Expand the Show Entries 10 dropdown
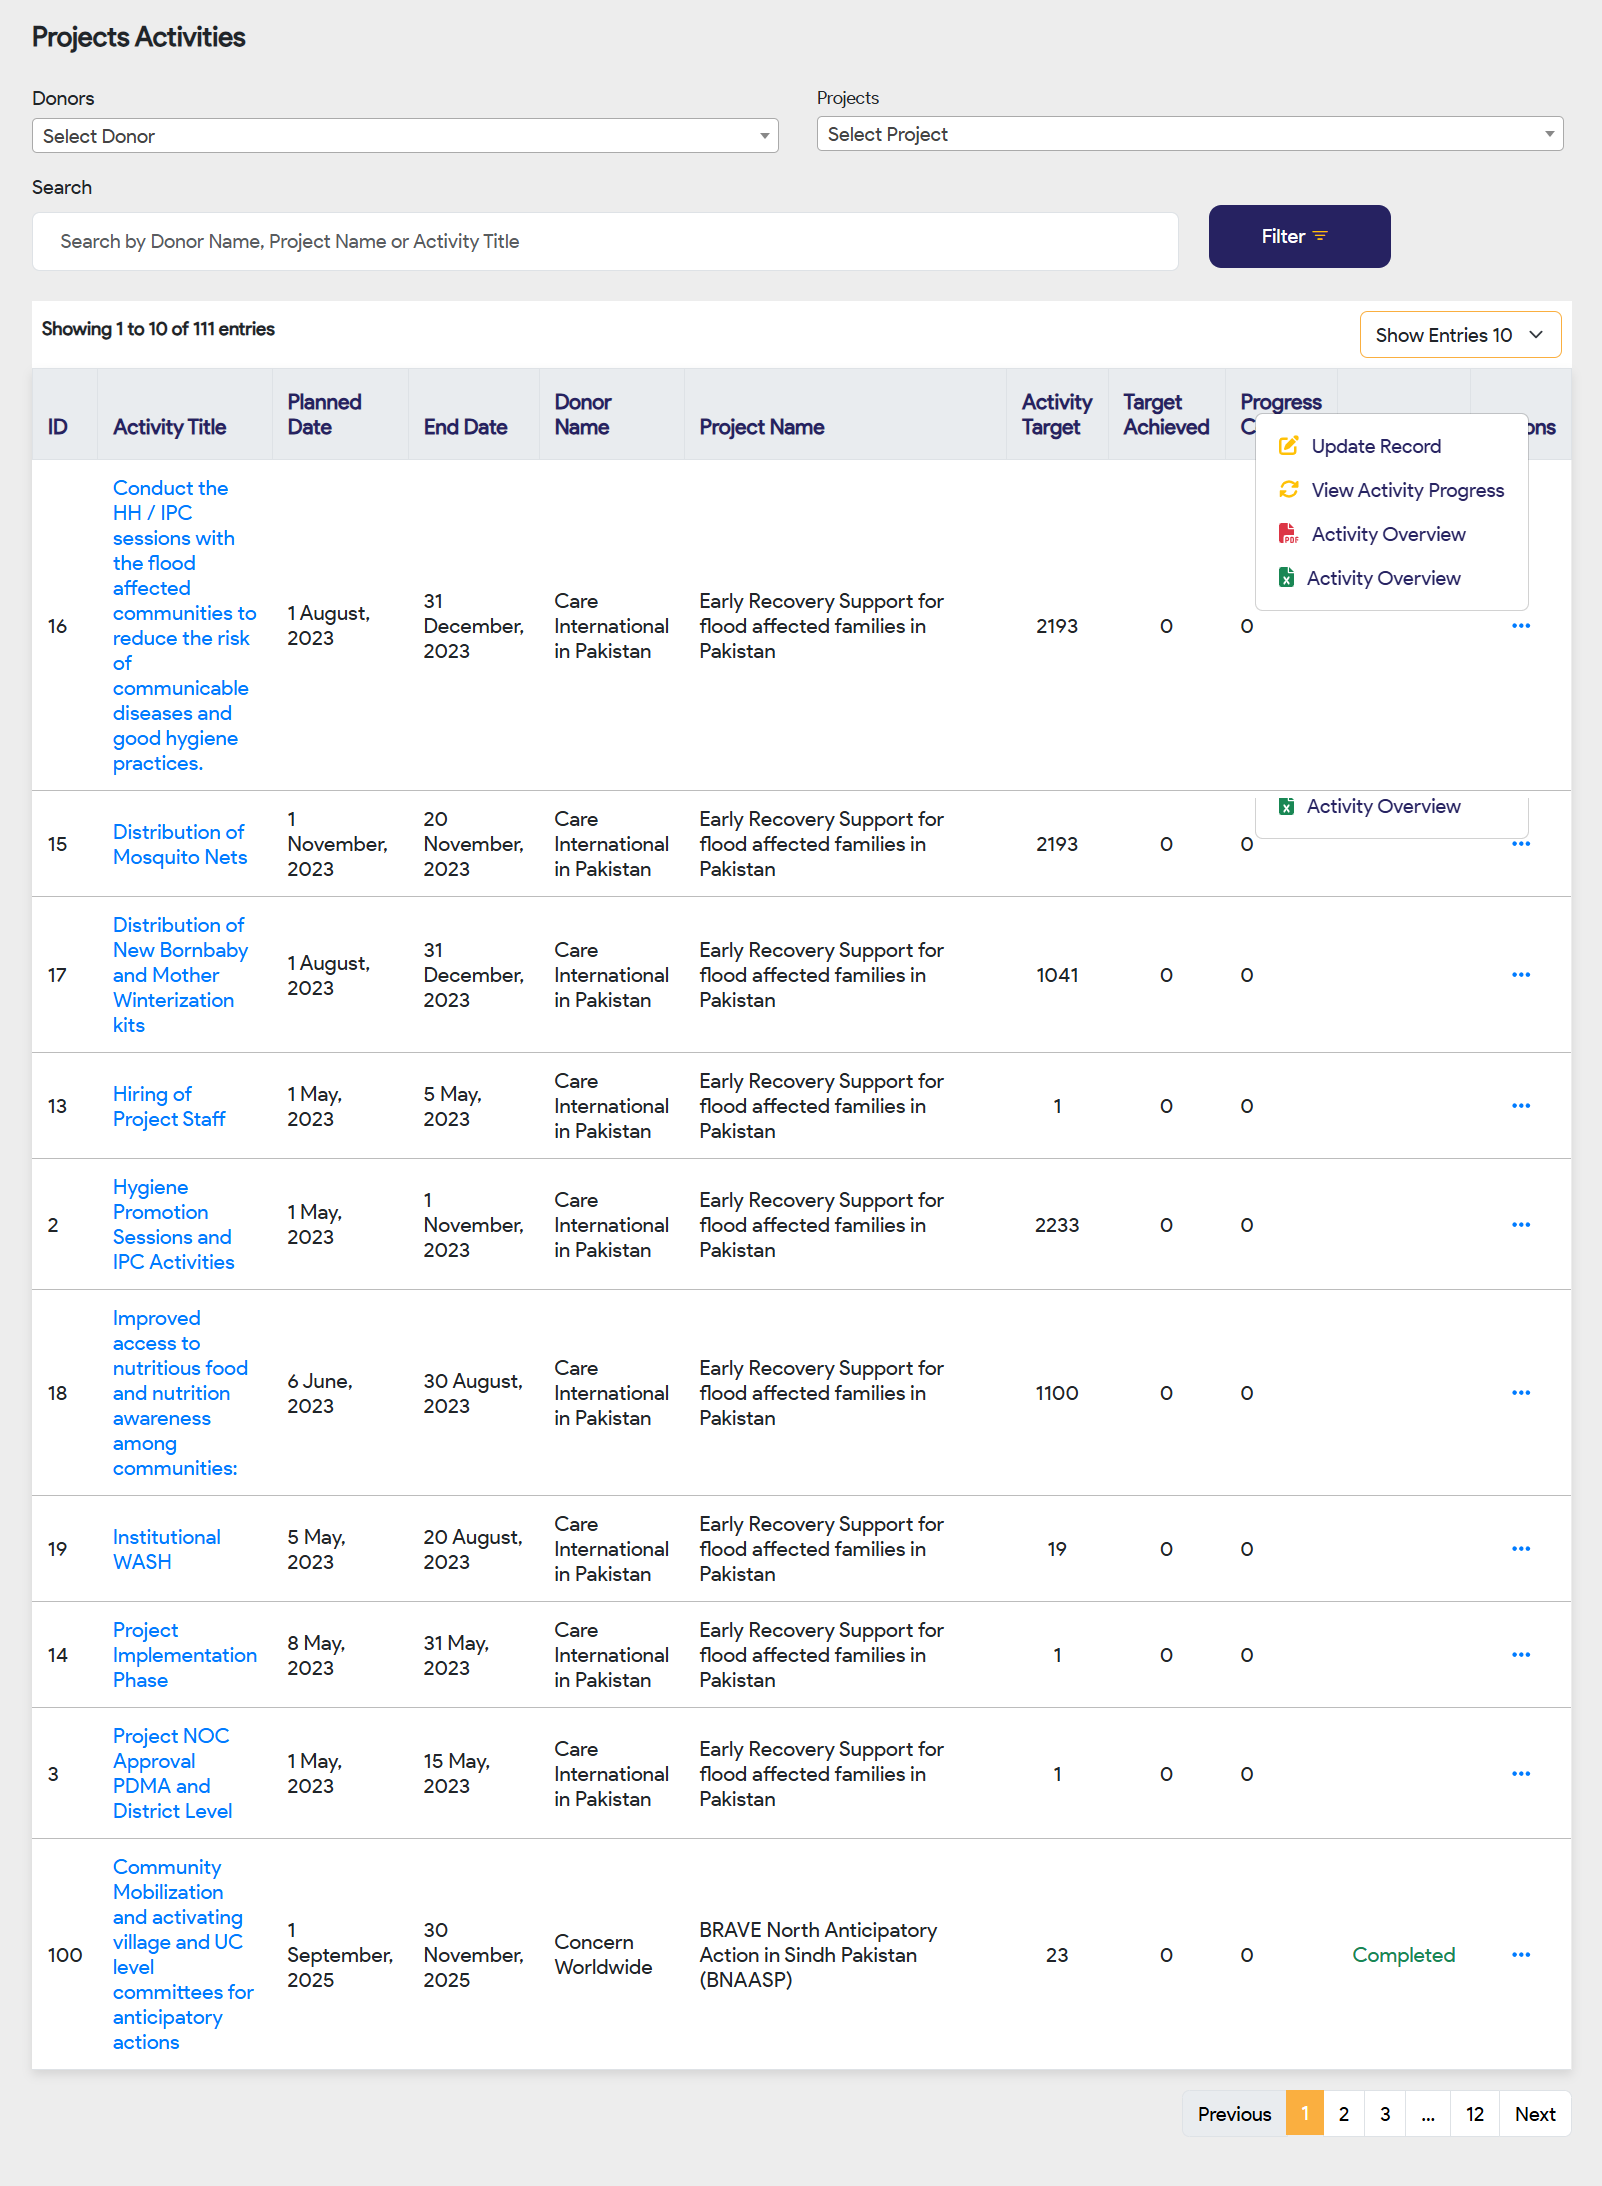The width and height of the screenshot is (1602, 2186). point(1459,335)
